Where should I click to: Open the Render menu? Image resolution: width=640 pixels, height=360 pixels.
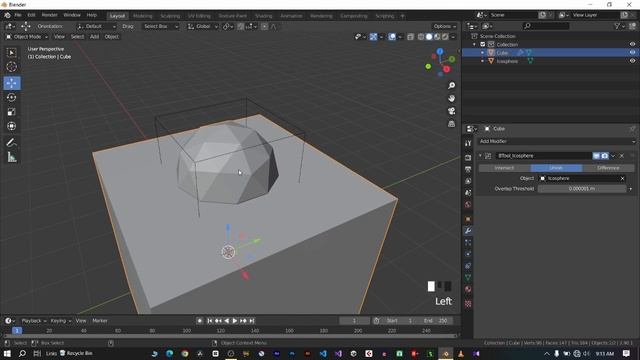(49, 15)
